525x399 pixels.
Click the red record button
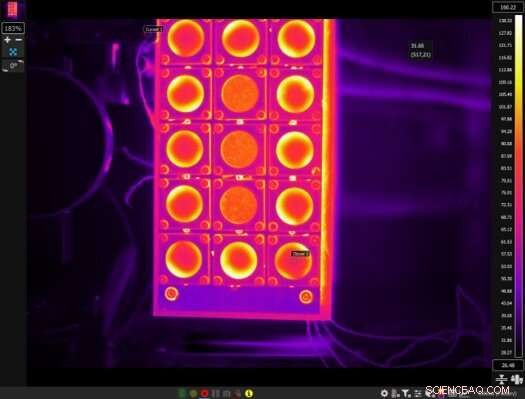(205, 393)
